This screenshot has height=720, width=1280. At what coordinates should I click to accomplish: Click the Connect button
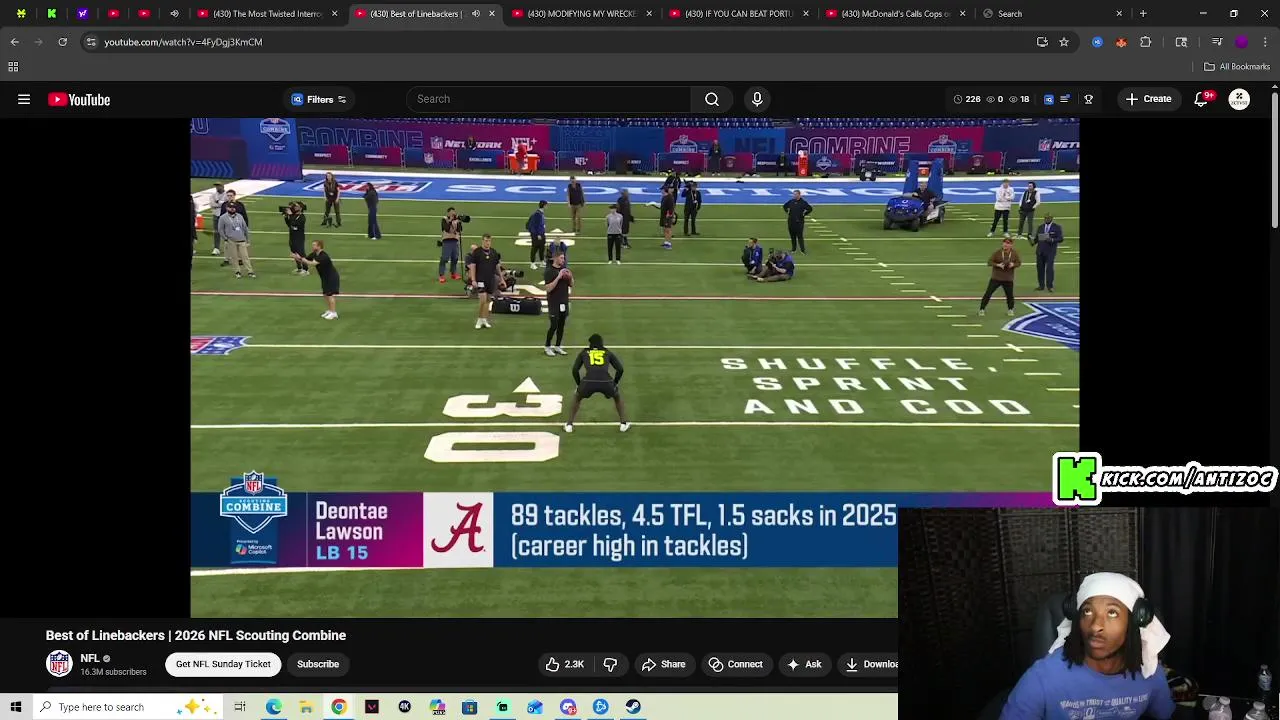click(736, 664)
